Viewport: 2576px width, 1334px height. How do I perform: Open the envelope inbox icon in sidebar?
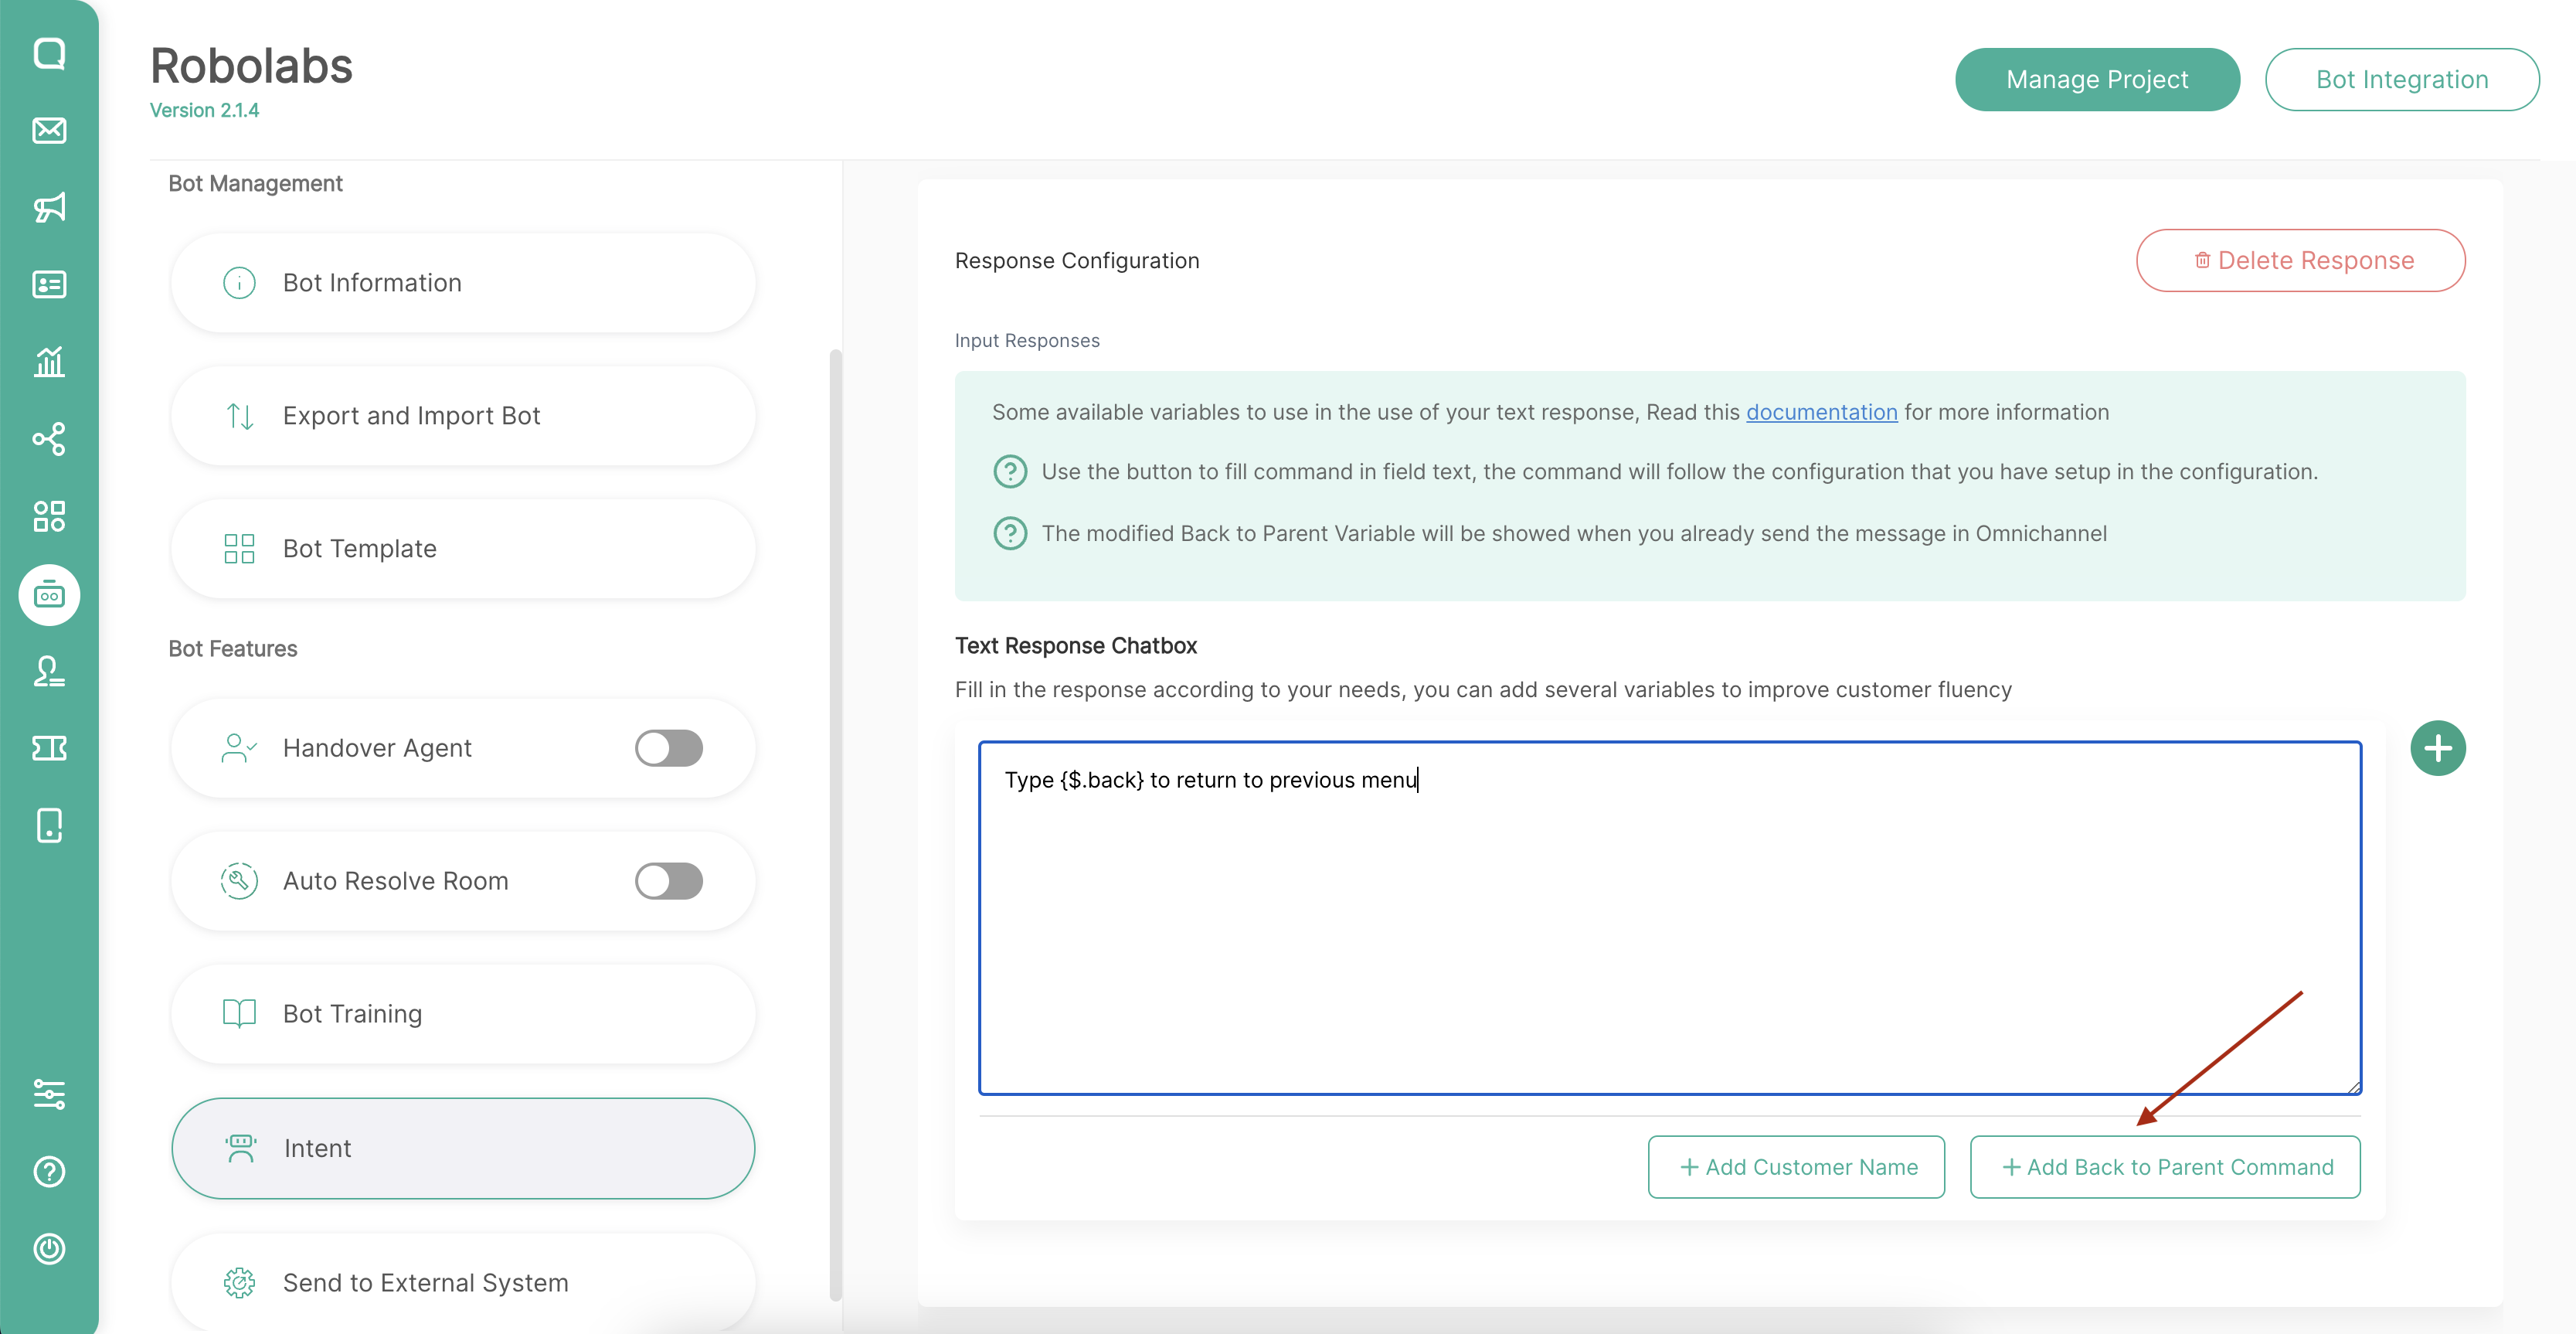(49, 130)
